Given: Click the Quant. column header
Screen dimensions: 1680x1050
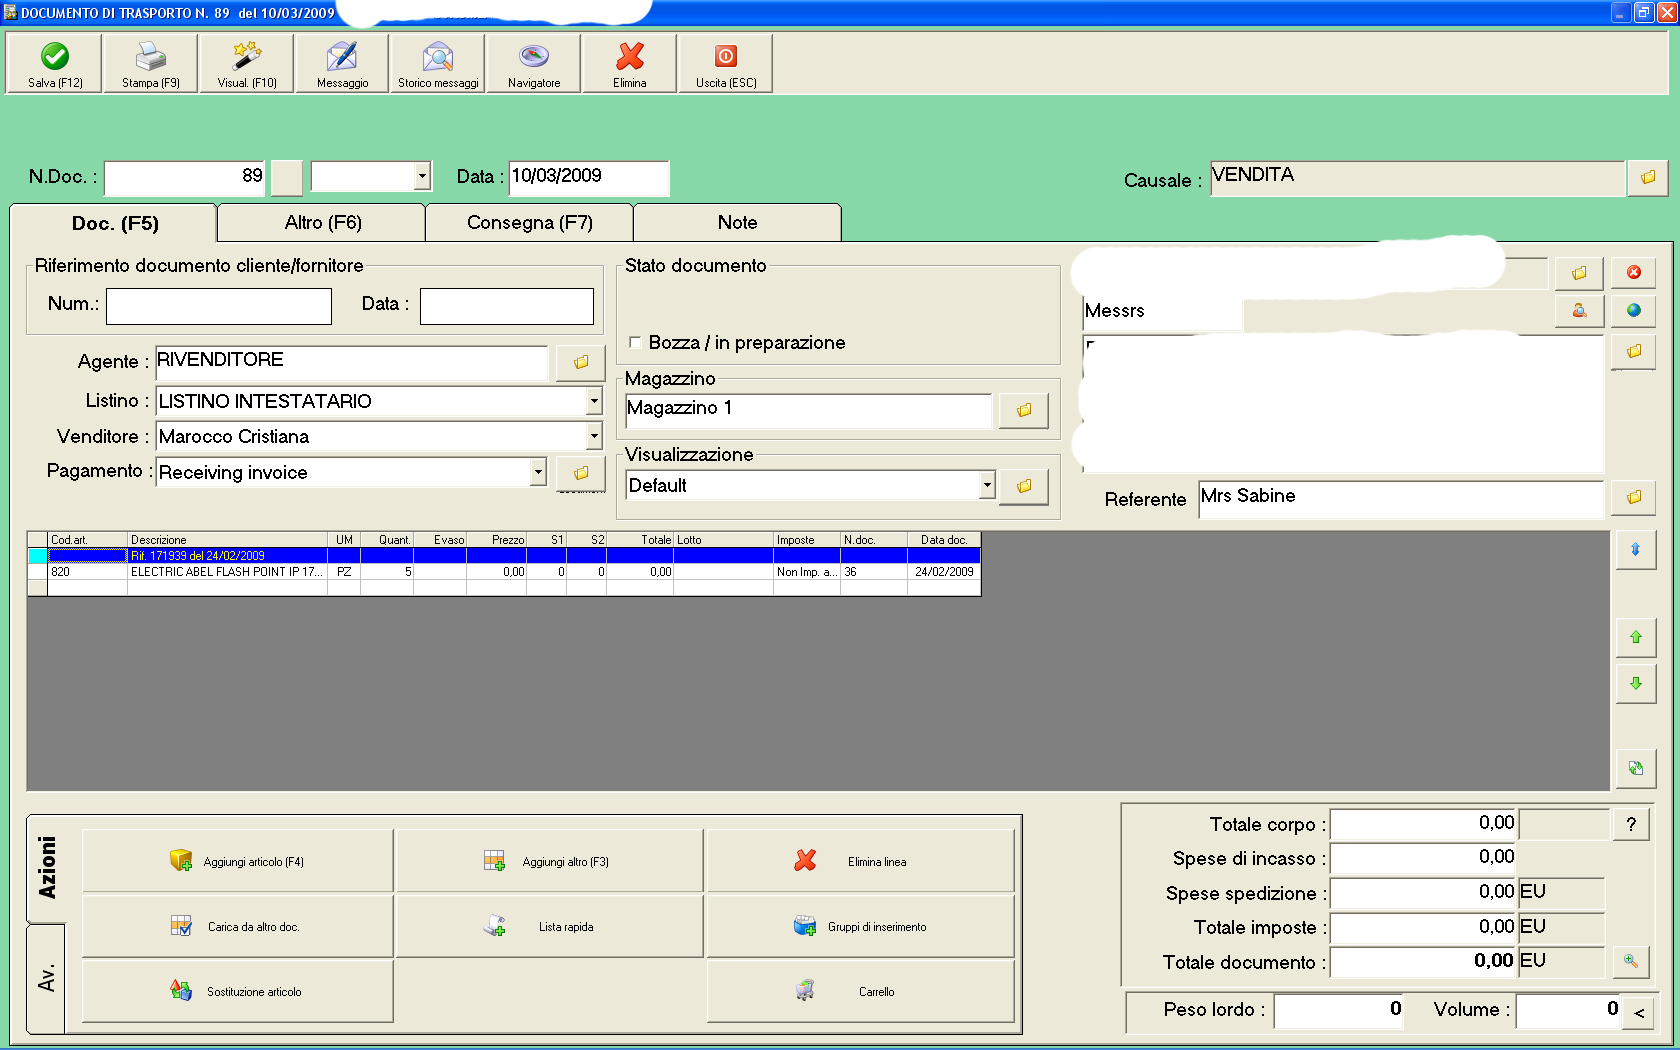Looking at the screenshot, I should tap(387, 539).
